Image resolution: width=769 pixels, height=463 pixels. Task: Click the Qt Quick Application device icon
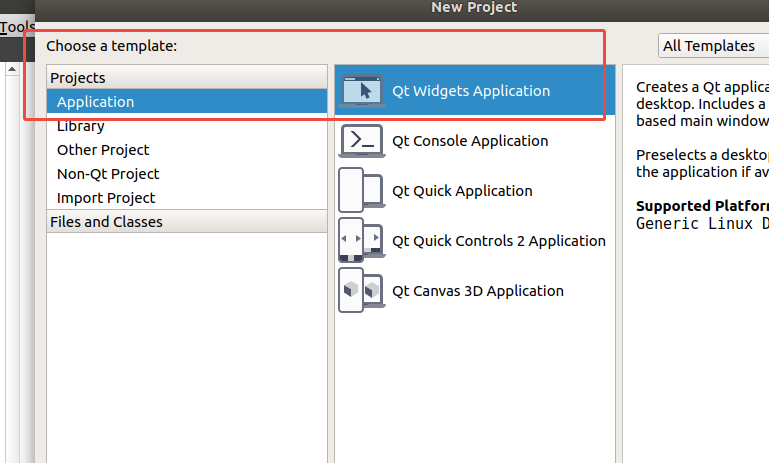[362, 190]
